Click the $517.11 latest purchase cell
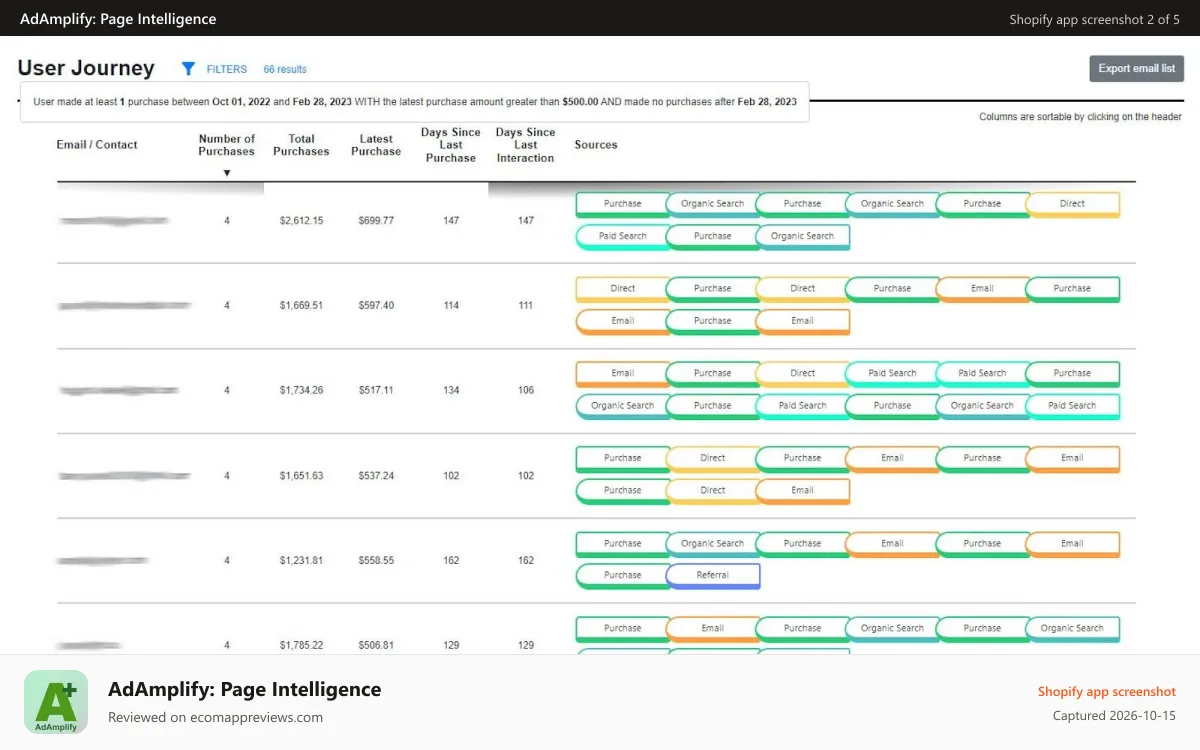This screenshot has height=750, width=1200. pos(376,390)
